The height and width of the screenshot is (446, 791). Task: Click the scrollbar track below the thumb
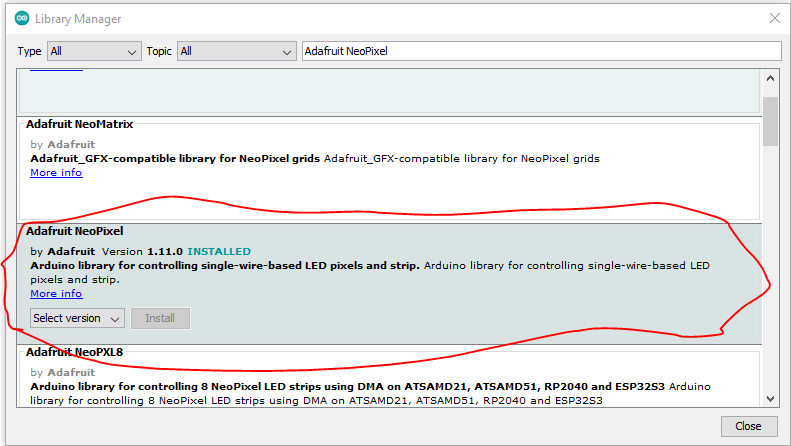pyautogui.click(x=770, y=270)
